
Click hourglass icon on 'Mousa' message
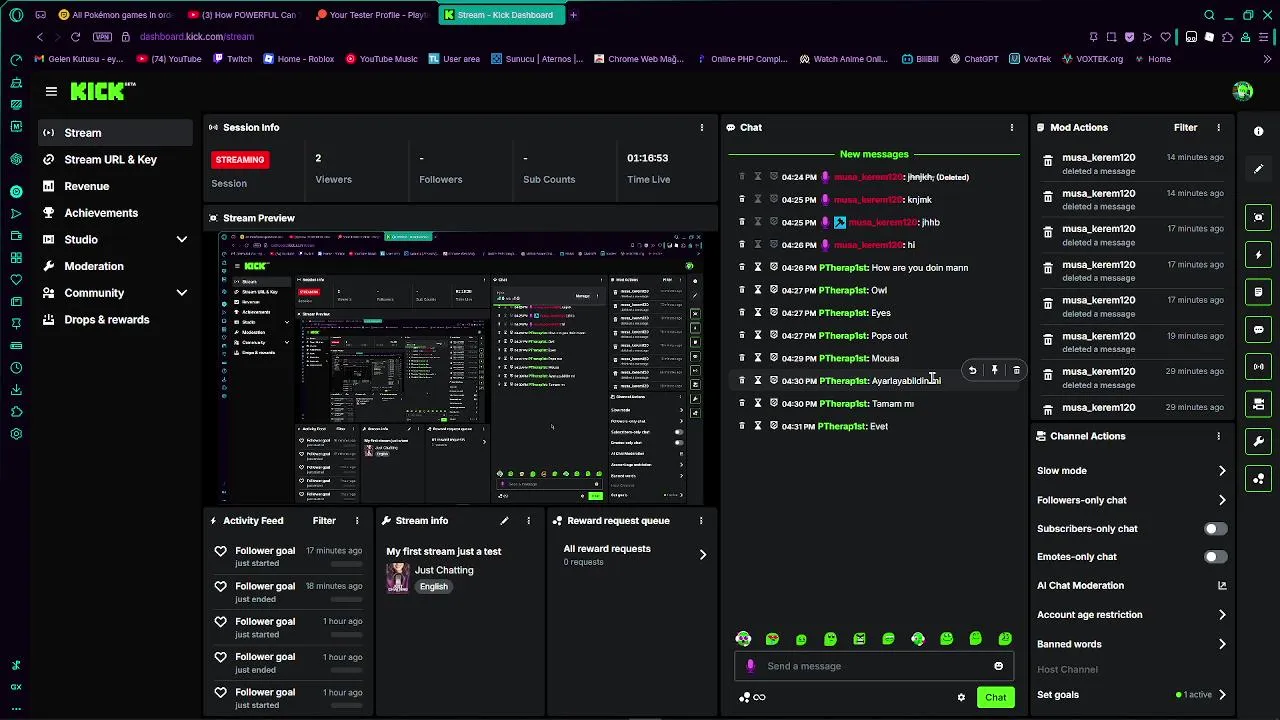[x=758, y=358]
